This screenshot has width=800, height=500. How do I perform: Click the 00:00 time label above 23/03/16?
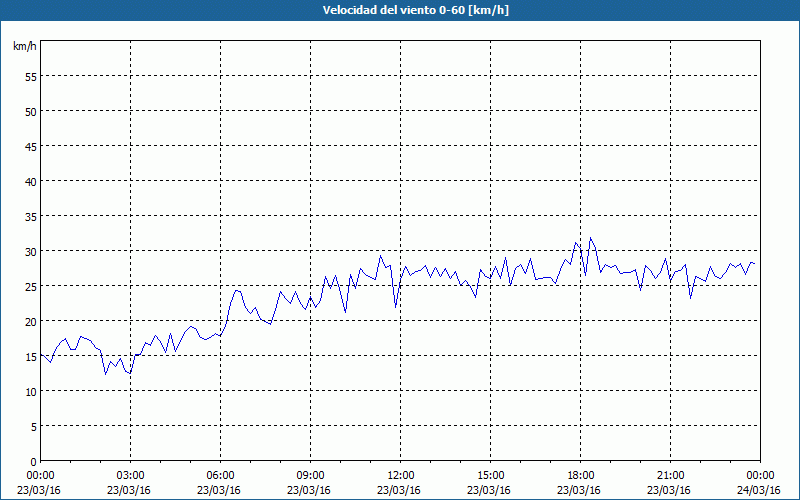(40, 475)
